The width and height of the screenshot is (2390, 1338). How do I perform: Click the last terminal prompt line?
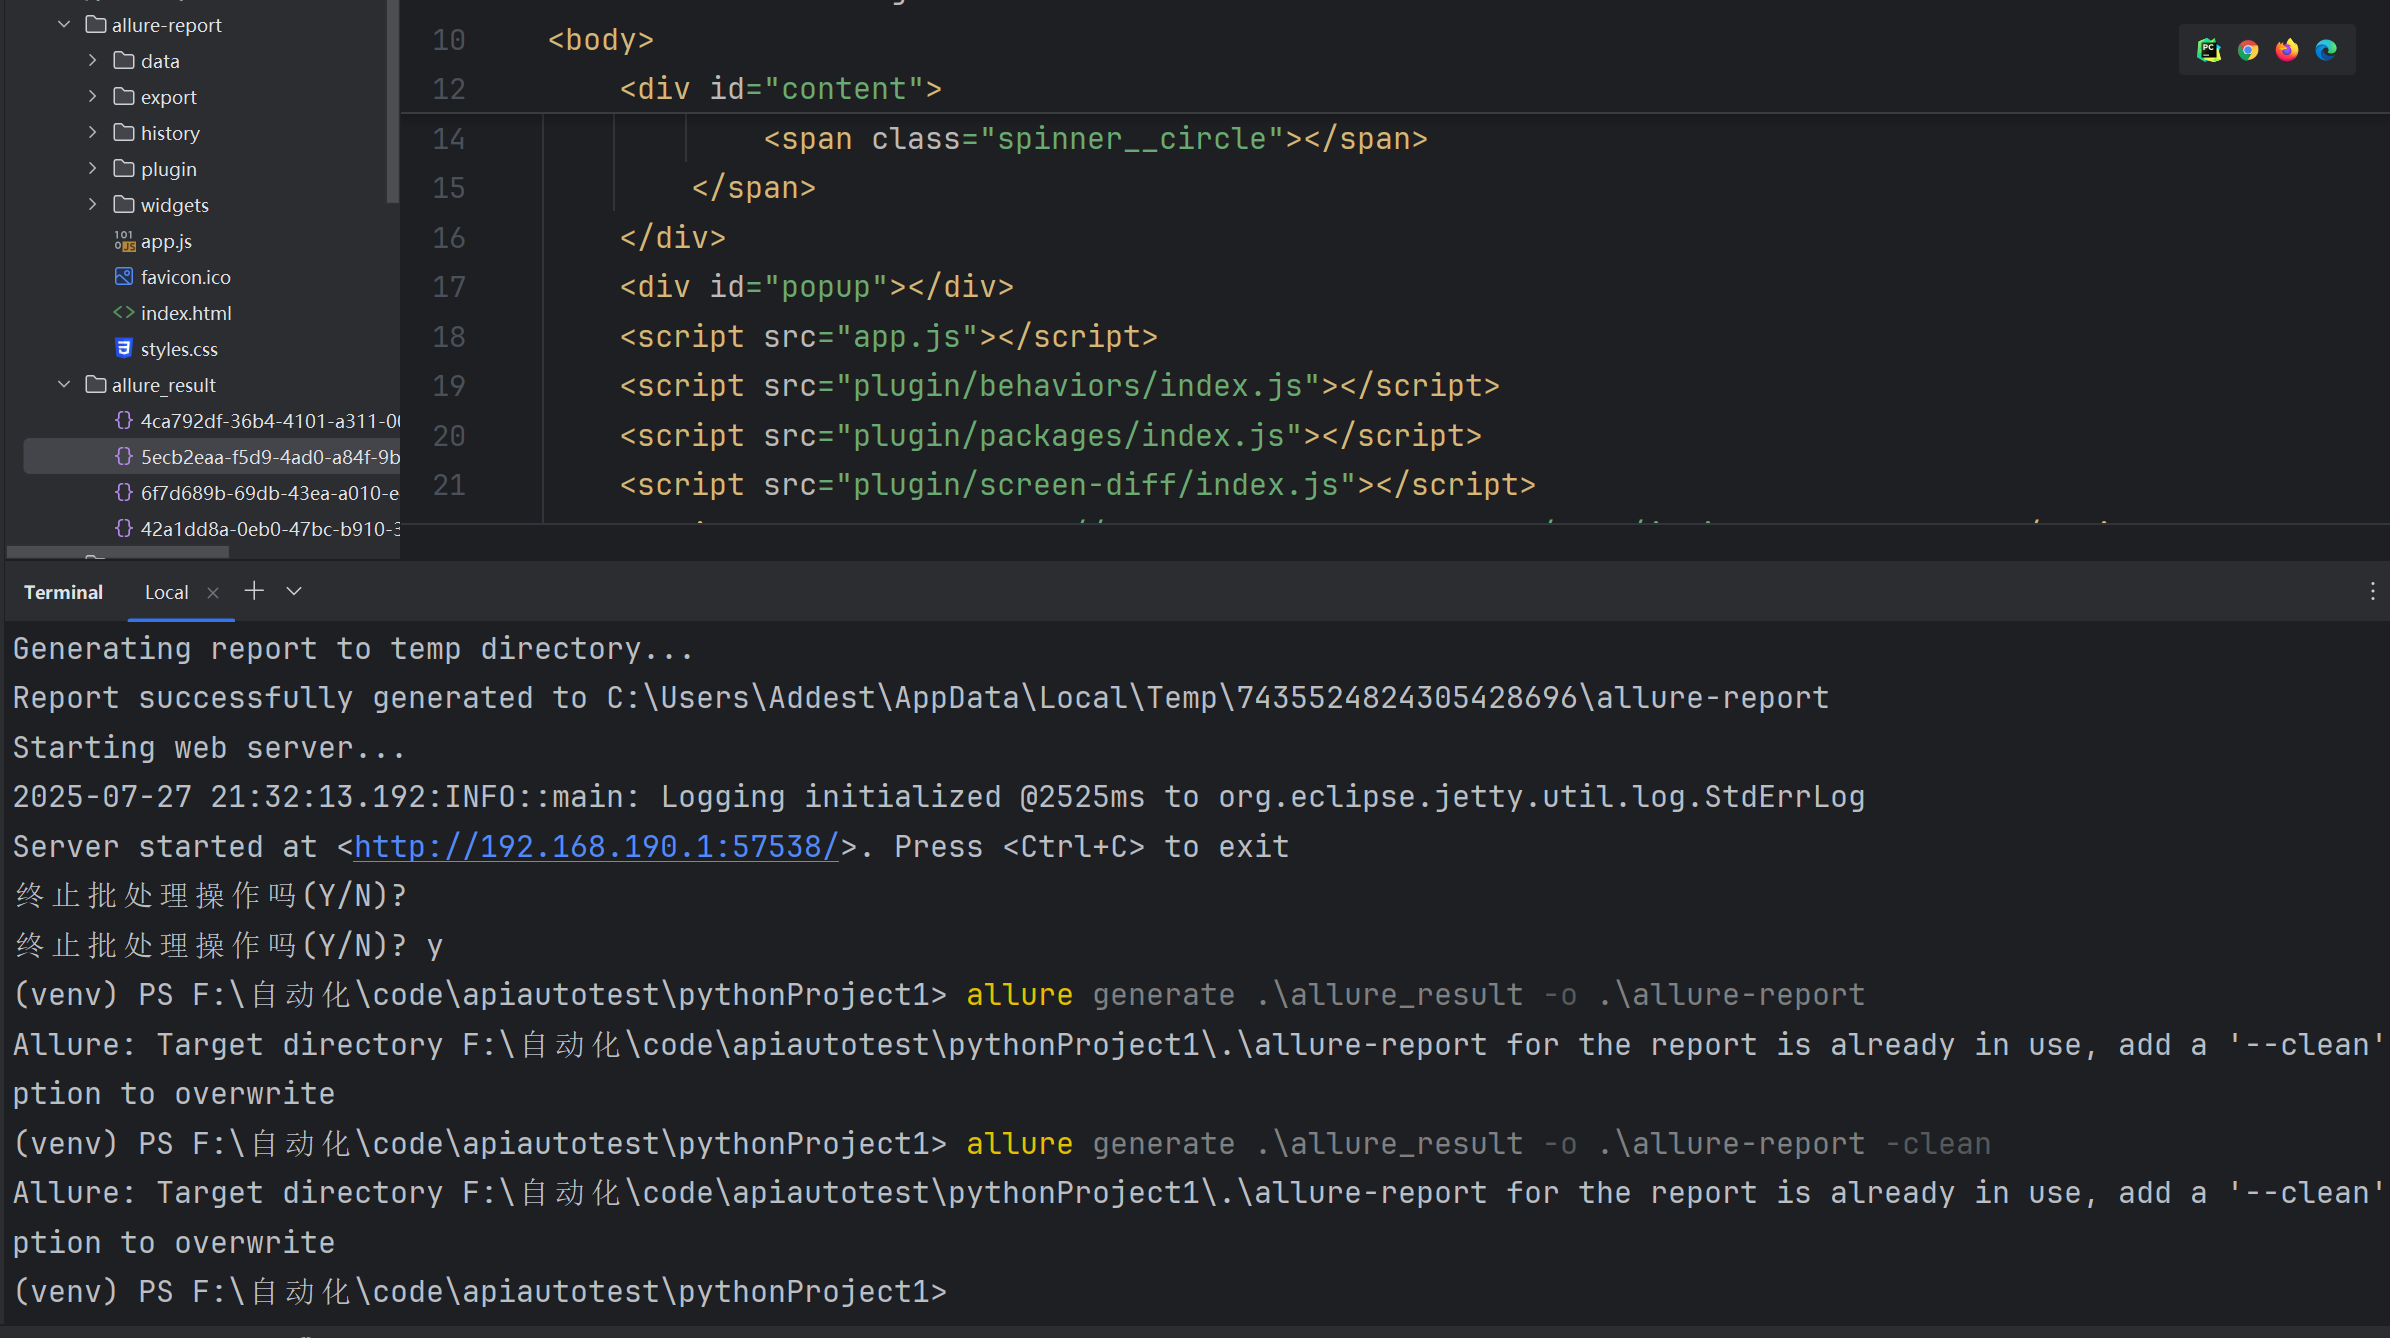point(480,1292)
